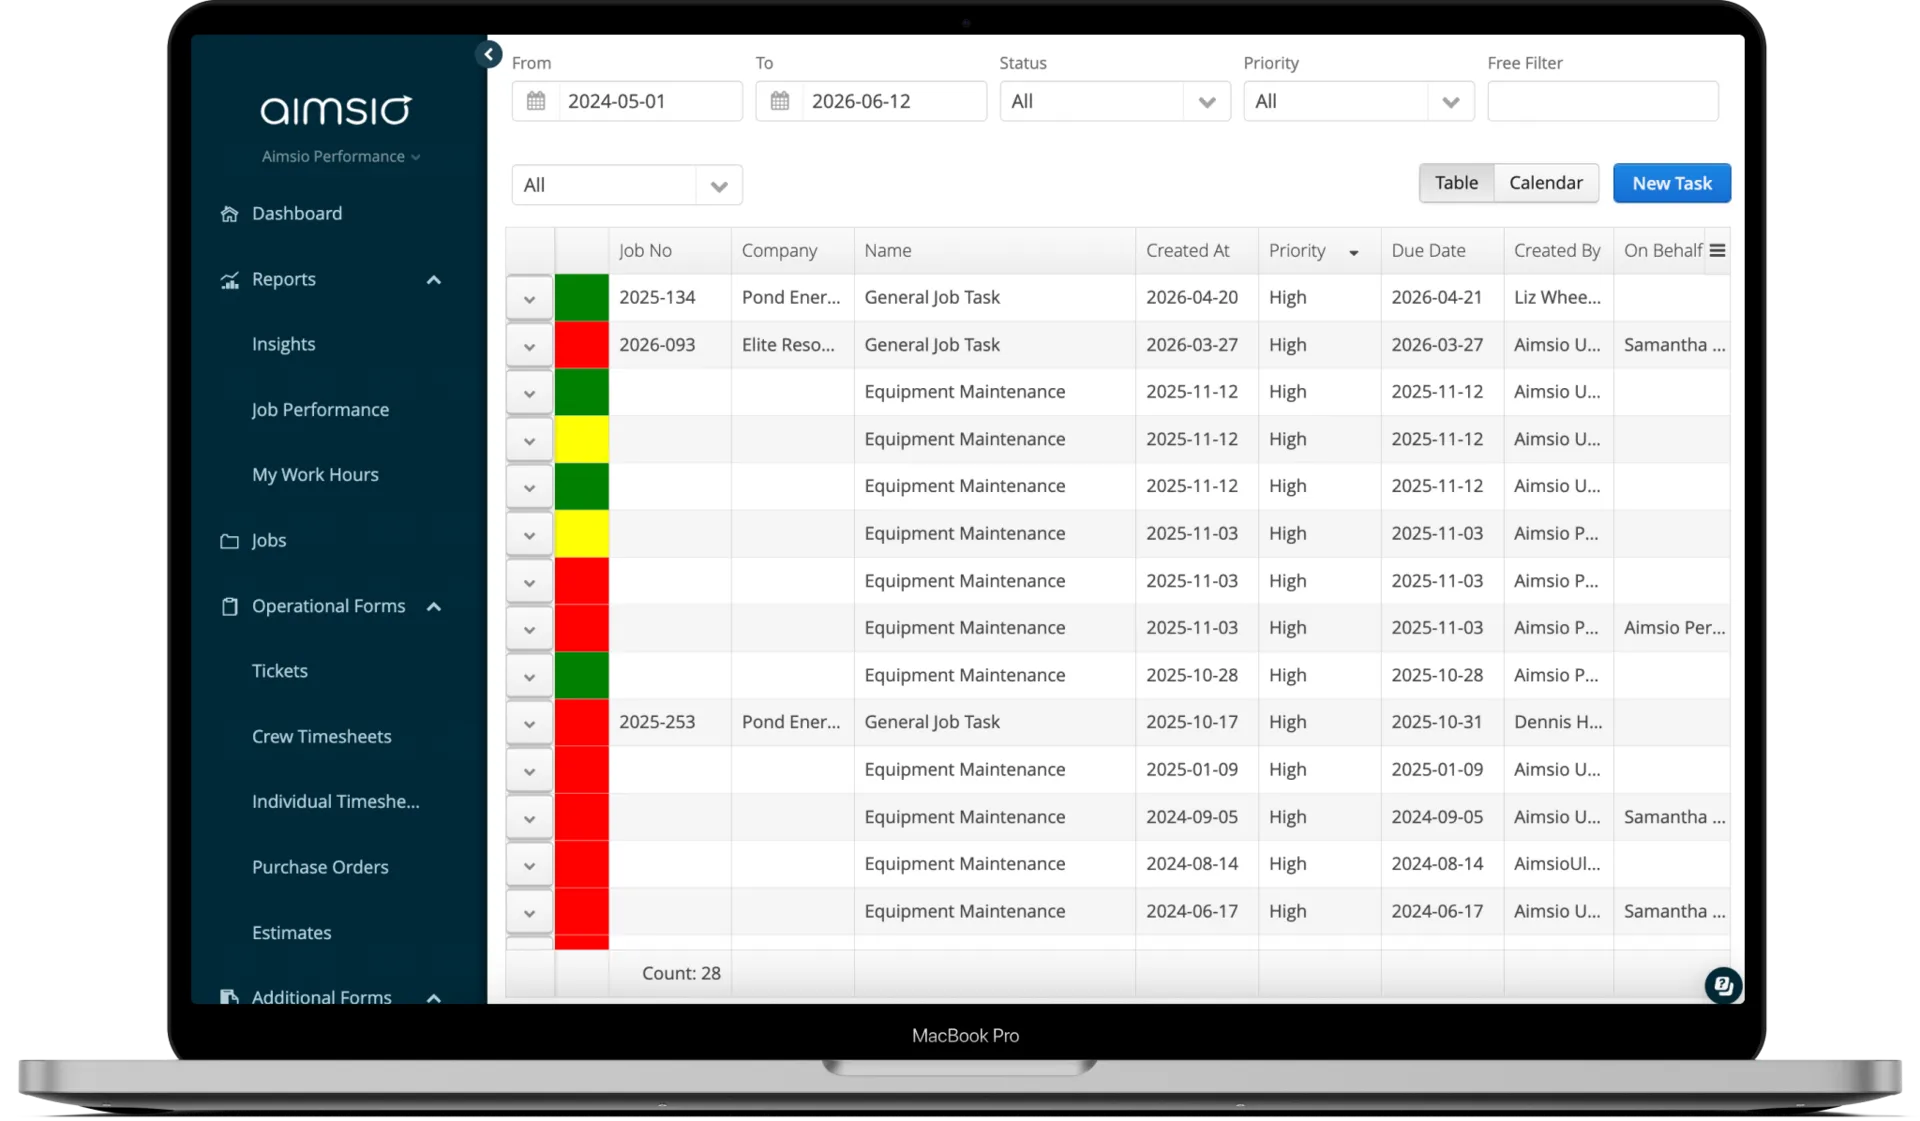Click the Count: 28 footer text

[681, 974]
